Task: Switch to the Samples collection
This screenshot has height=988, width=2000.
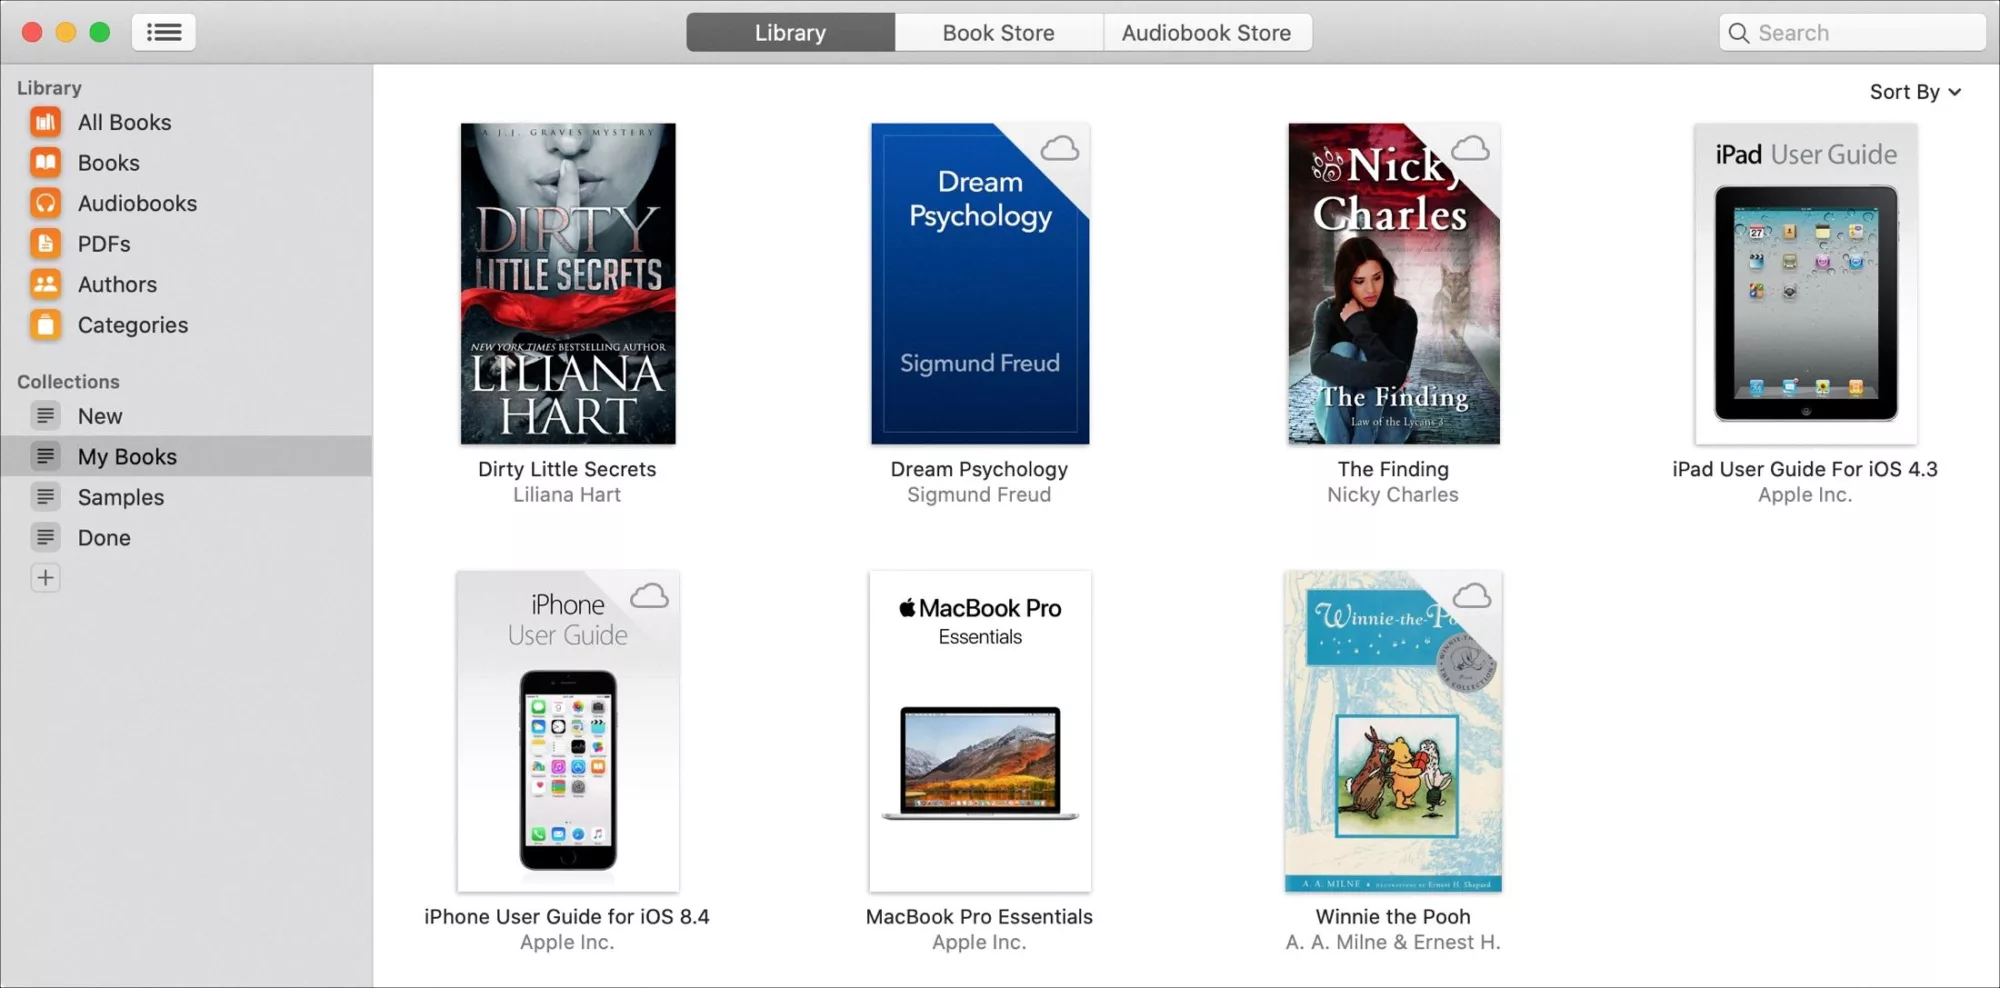Action: tap(120, 497)
